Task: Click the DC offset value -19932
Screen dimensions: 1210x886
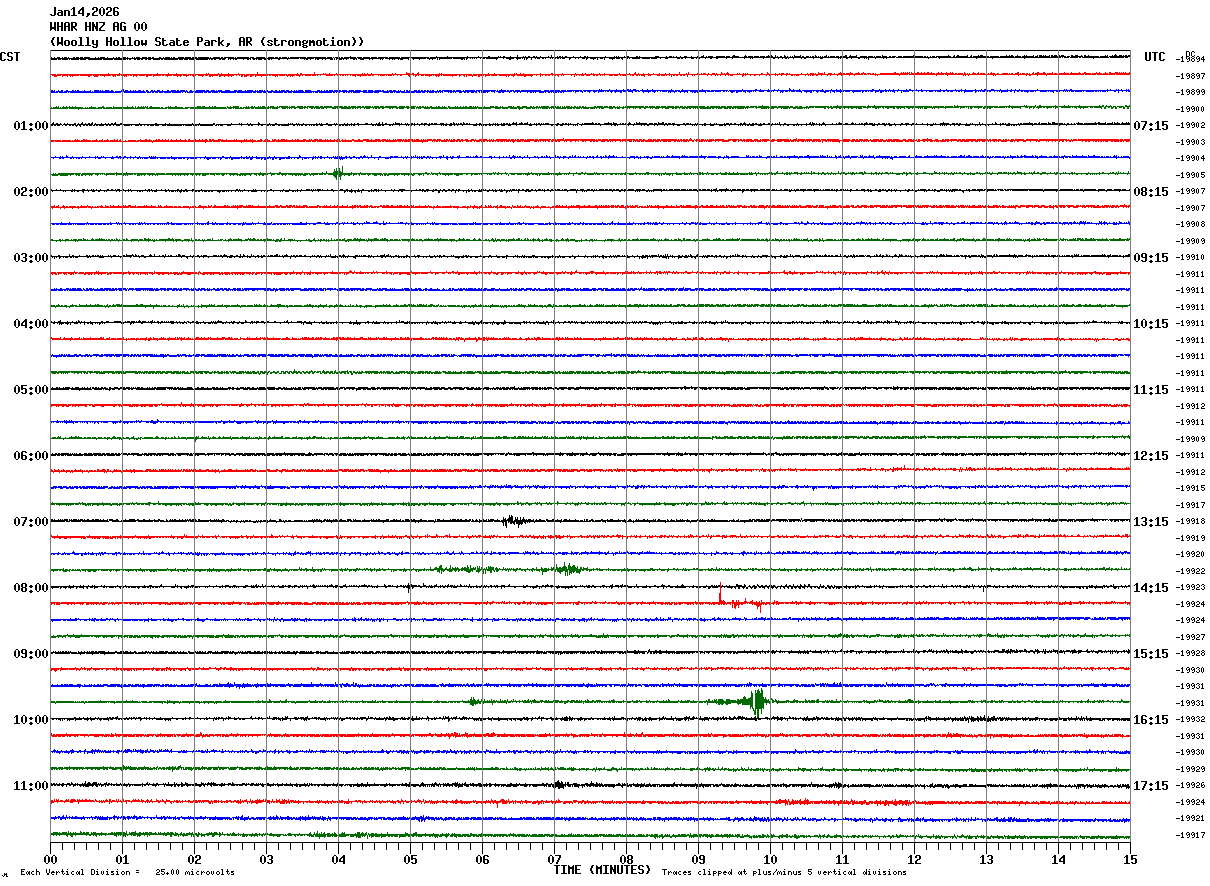Action: click(x=1190, y=719)
